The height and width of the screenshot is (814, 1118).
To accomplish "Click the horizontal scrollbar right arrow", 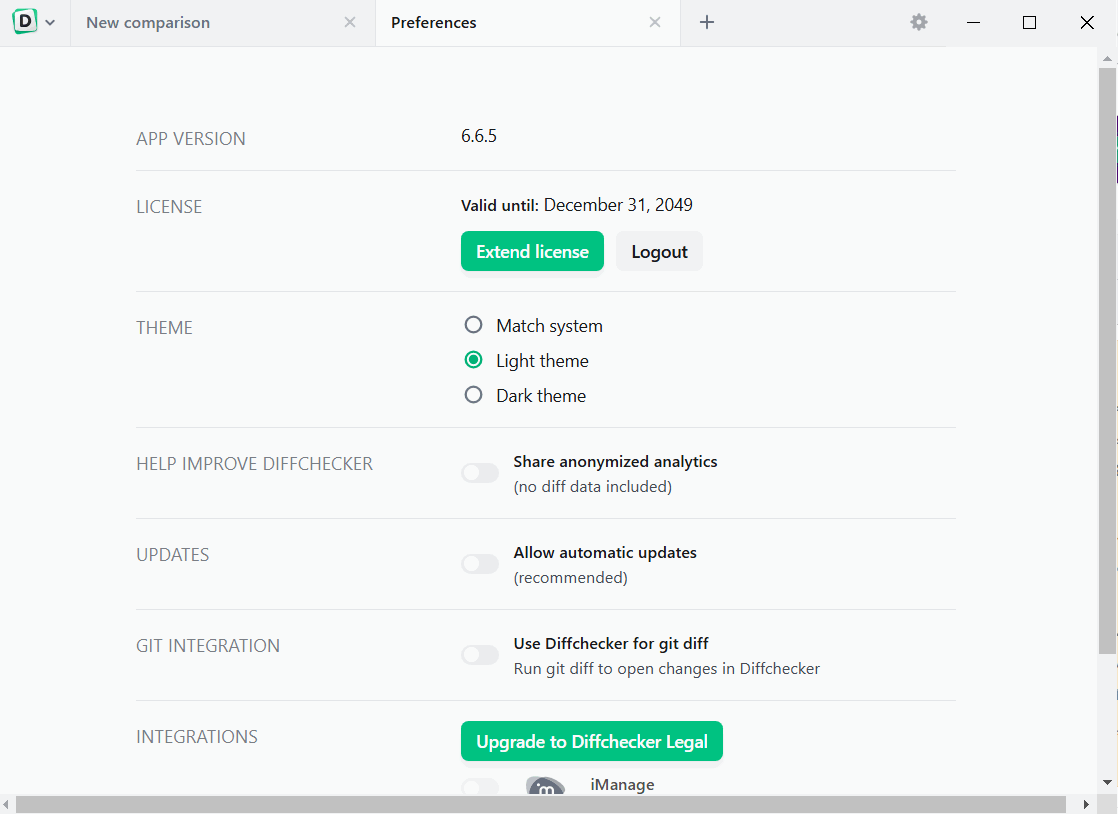I will (x=1086, y=805).
